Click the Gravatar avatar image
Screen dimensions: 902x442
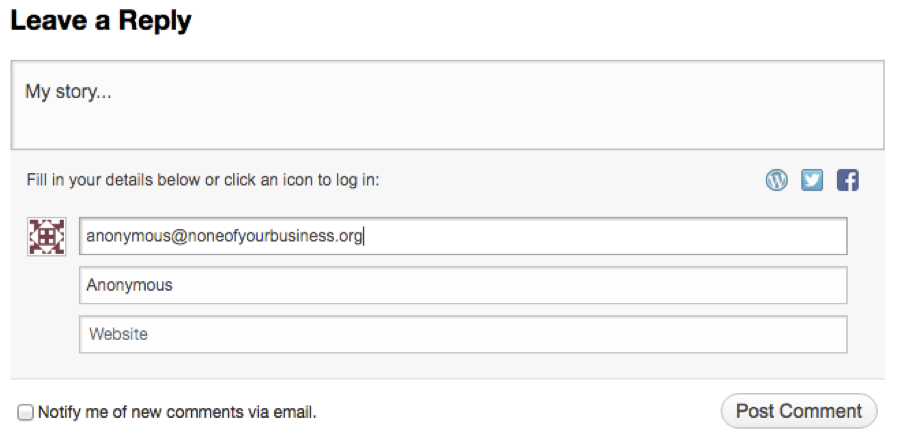(46, 236)
